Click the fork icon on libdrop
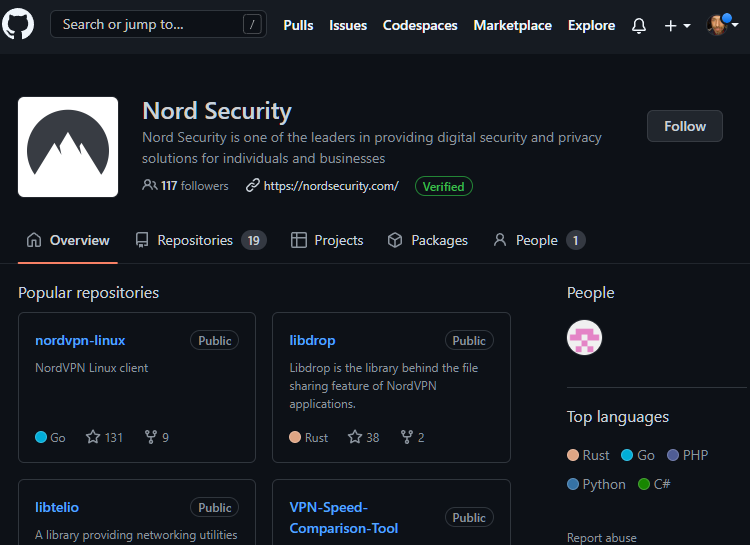The image size is (750, 545). (407, 437)
